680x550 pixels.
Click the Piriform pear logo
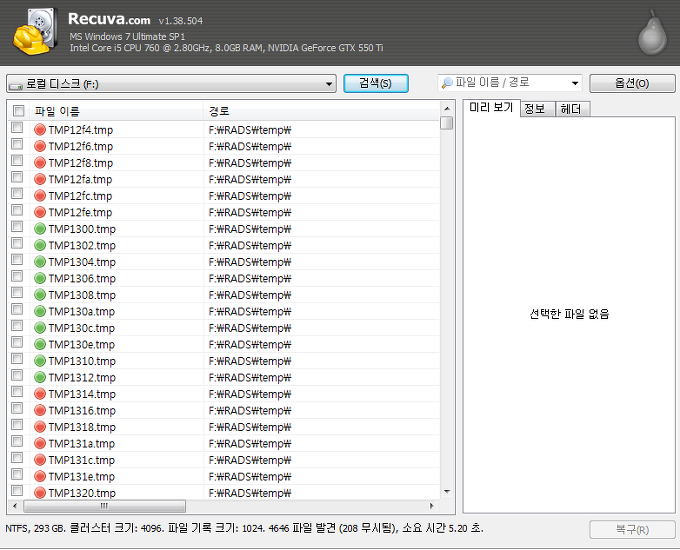pyautogui.click(x=652, y=34)
